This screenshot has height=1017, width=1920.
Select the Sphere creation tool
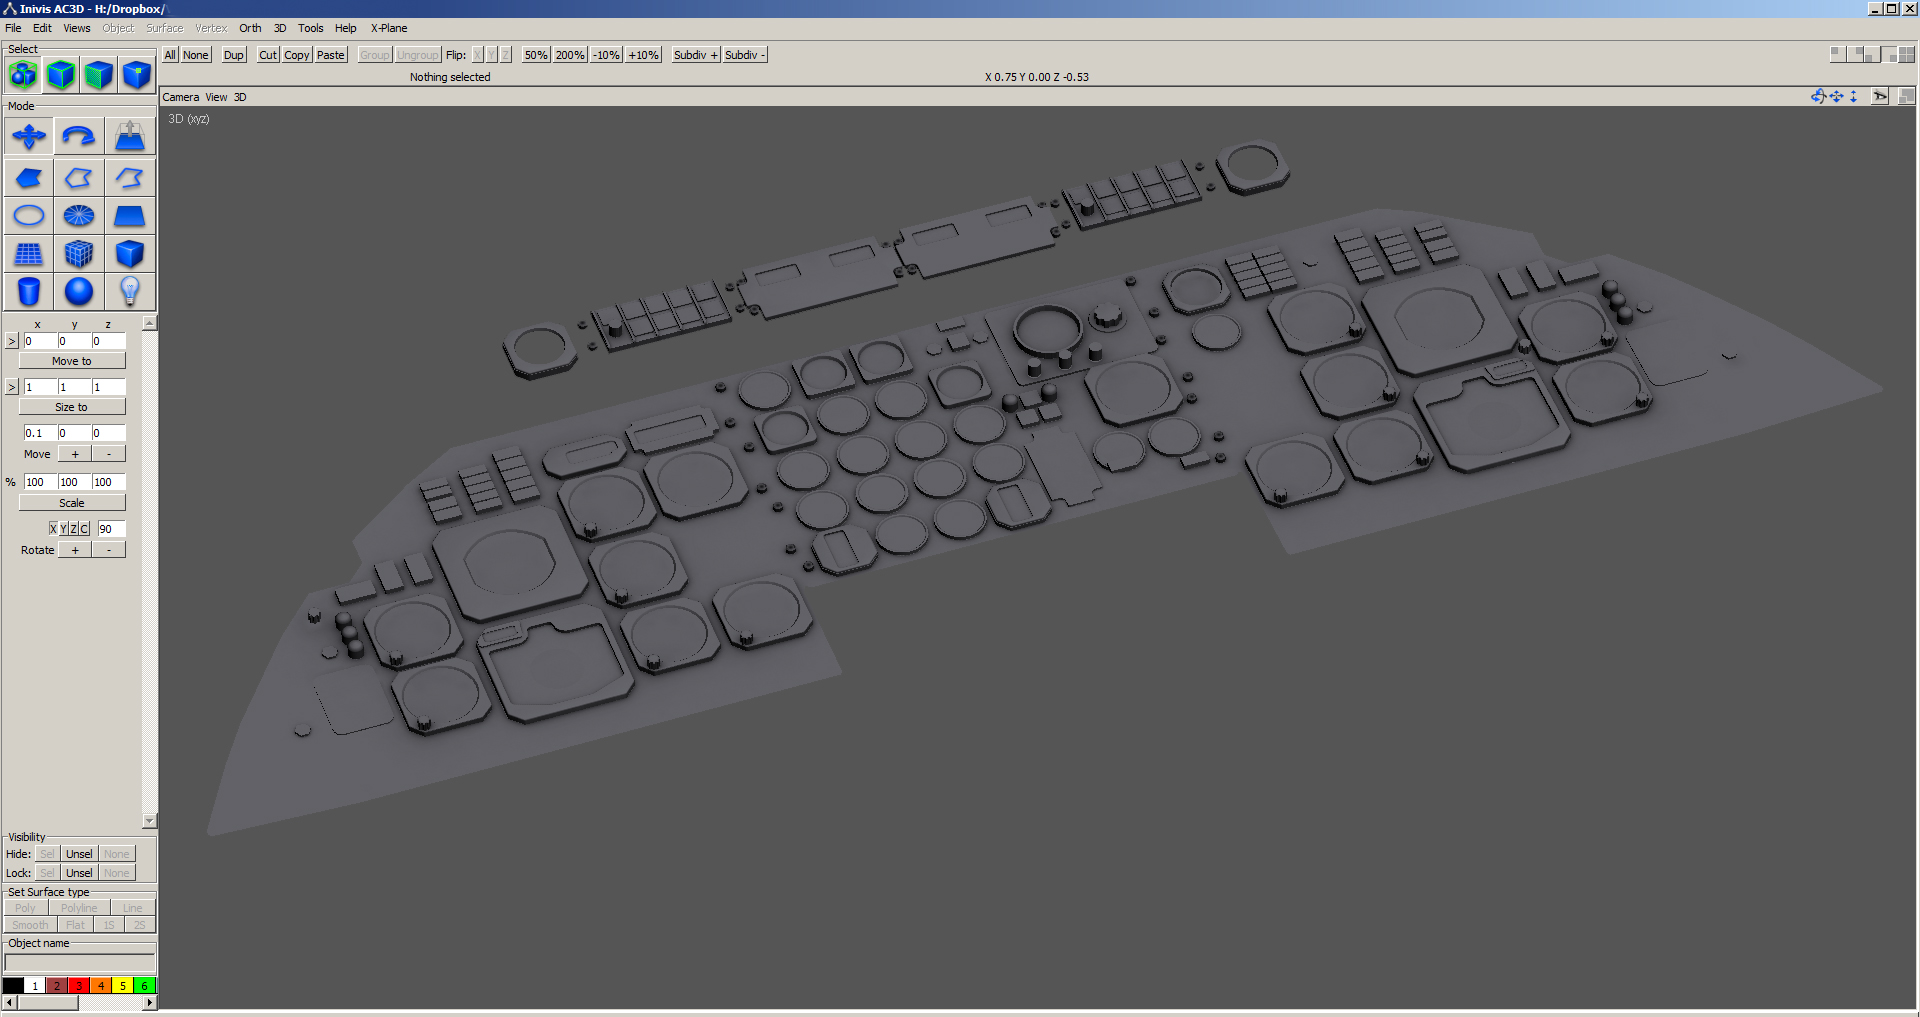coord(79,291)
